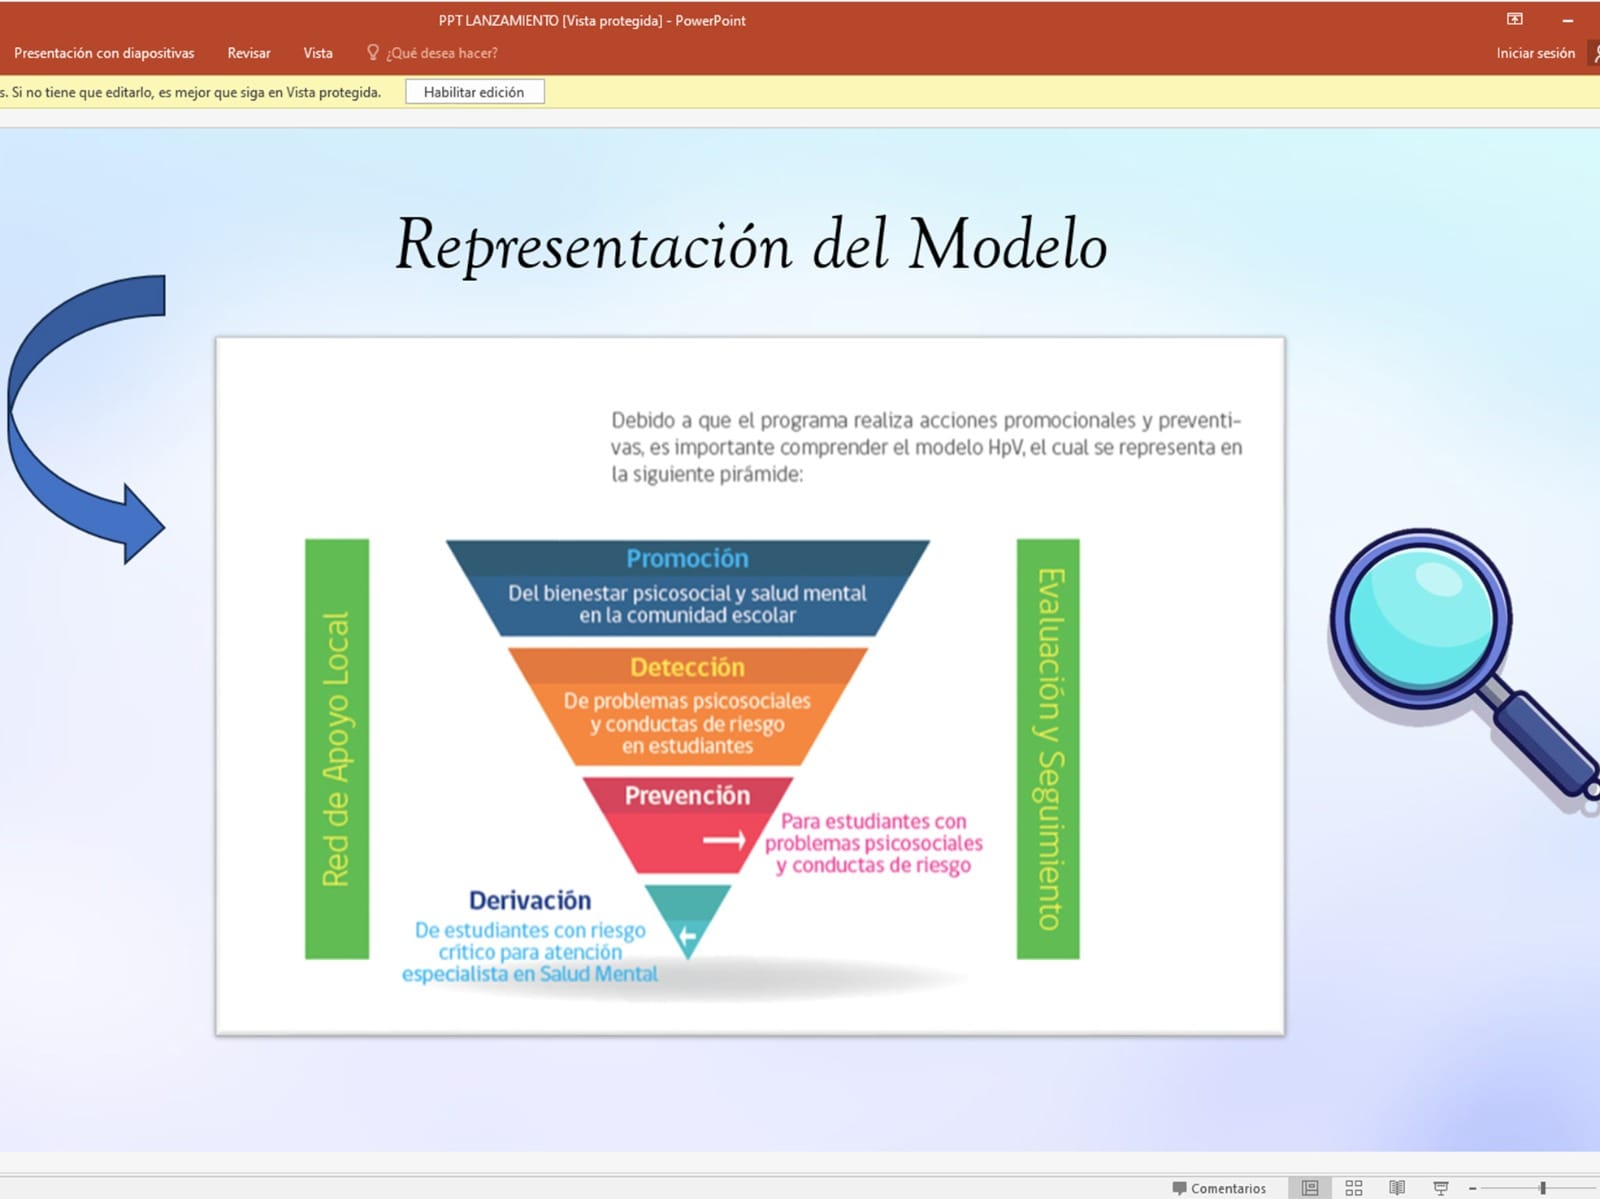Click Iniciar sesión link
1600x1199 pixels.
pos(1535,53)
